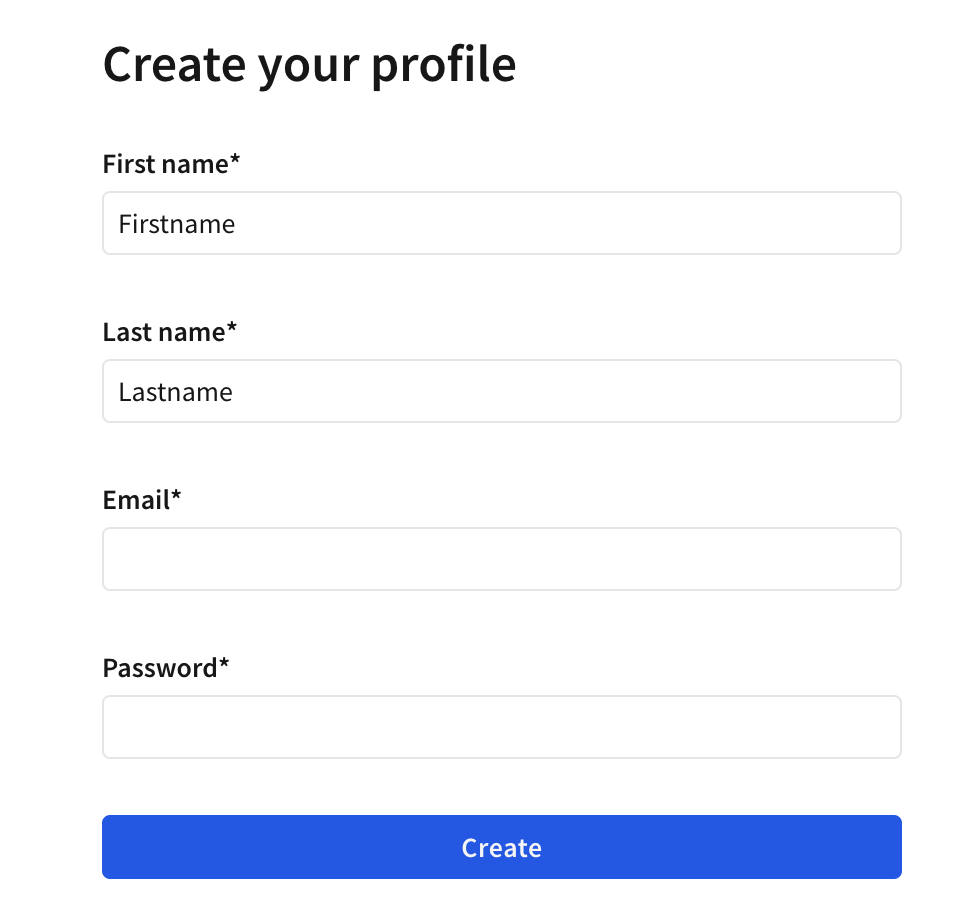Click the bottommost input field

500,726
